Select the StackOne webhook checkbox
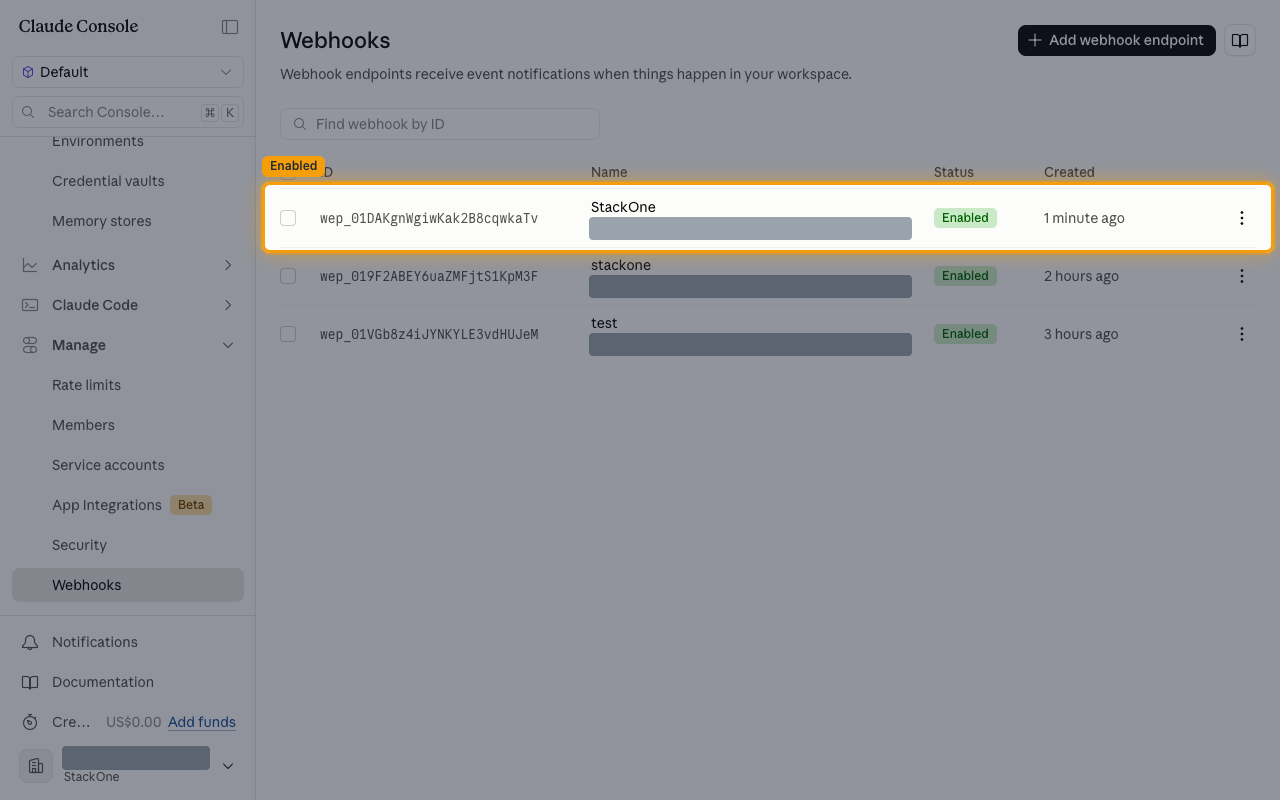The image size is (1280, 800). pos(288,218)
